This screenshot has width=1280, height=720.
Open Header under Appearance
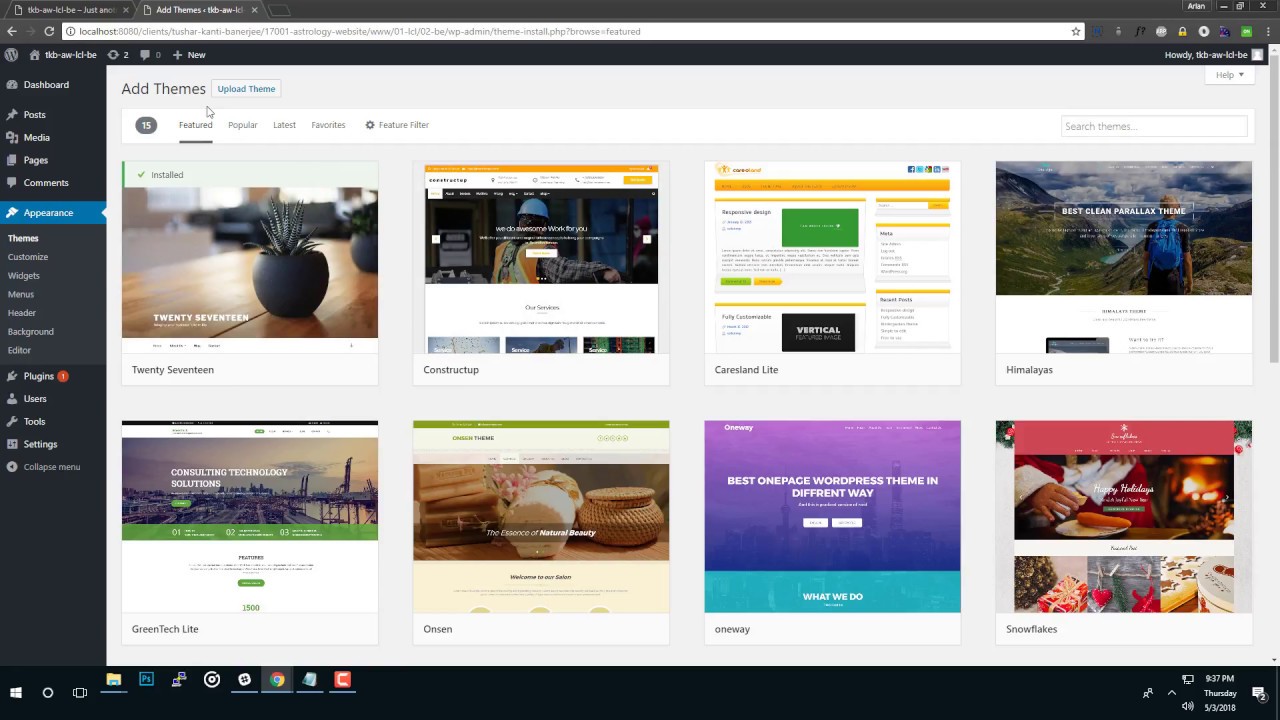click(x=22, y=313)
